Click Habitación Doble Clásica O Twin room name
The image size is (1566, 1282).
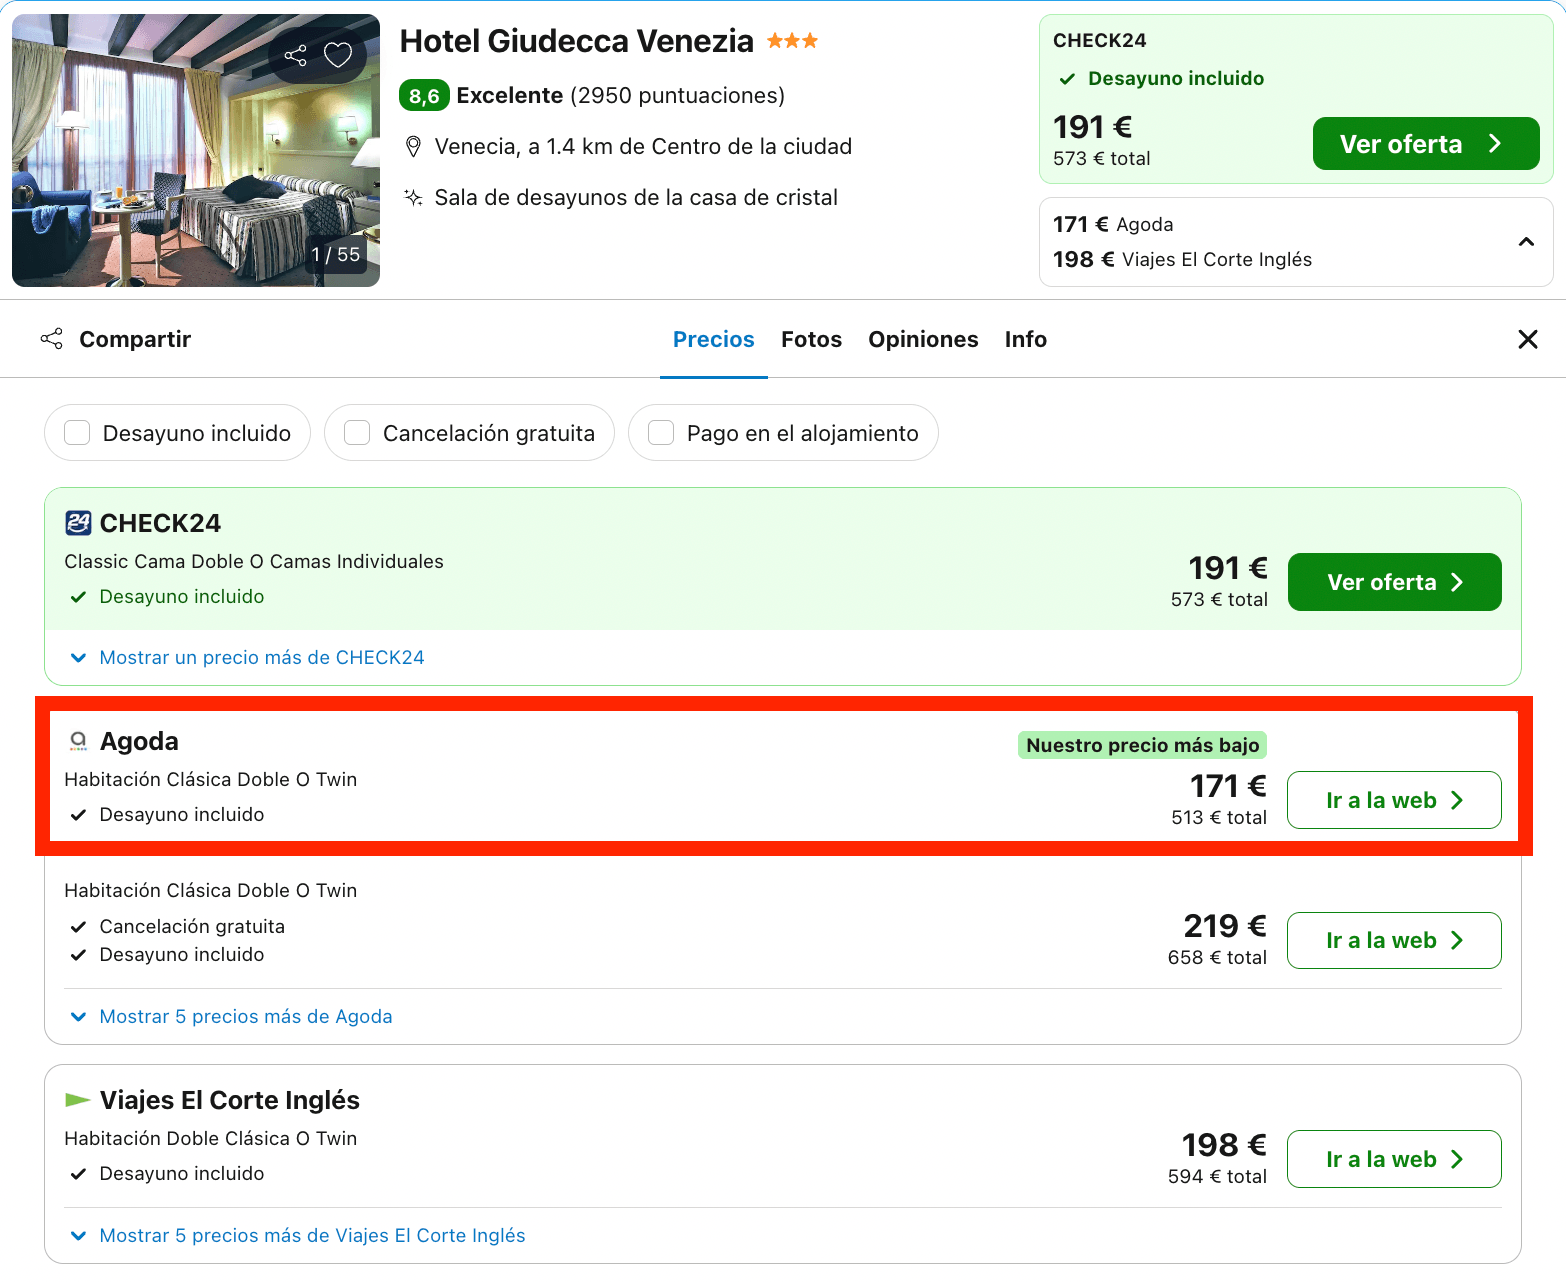211,1139
